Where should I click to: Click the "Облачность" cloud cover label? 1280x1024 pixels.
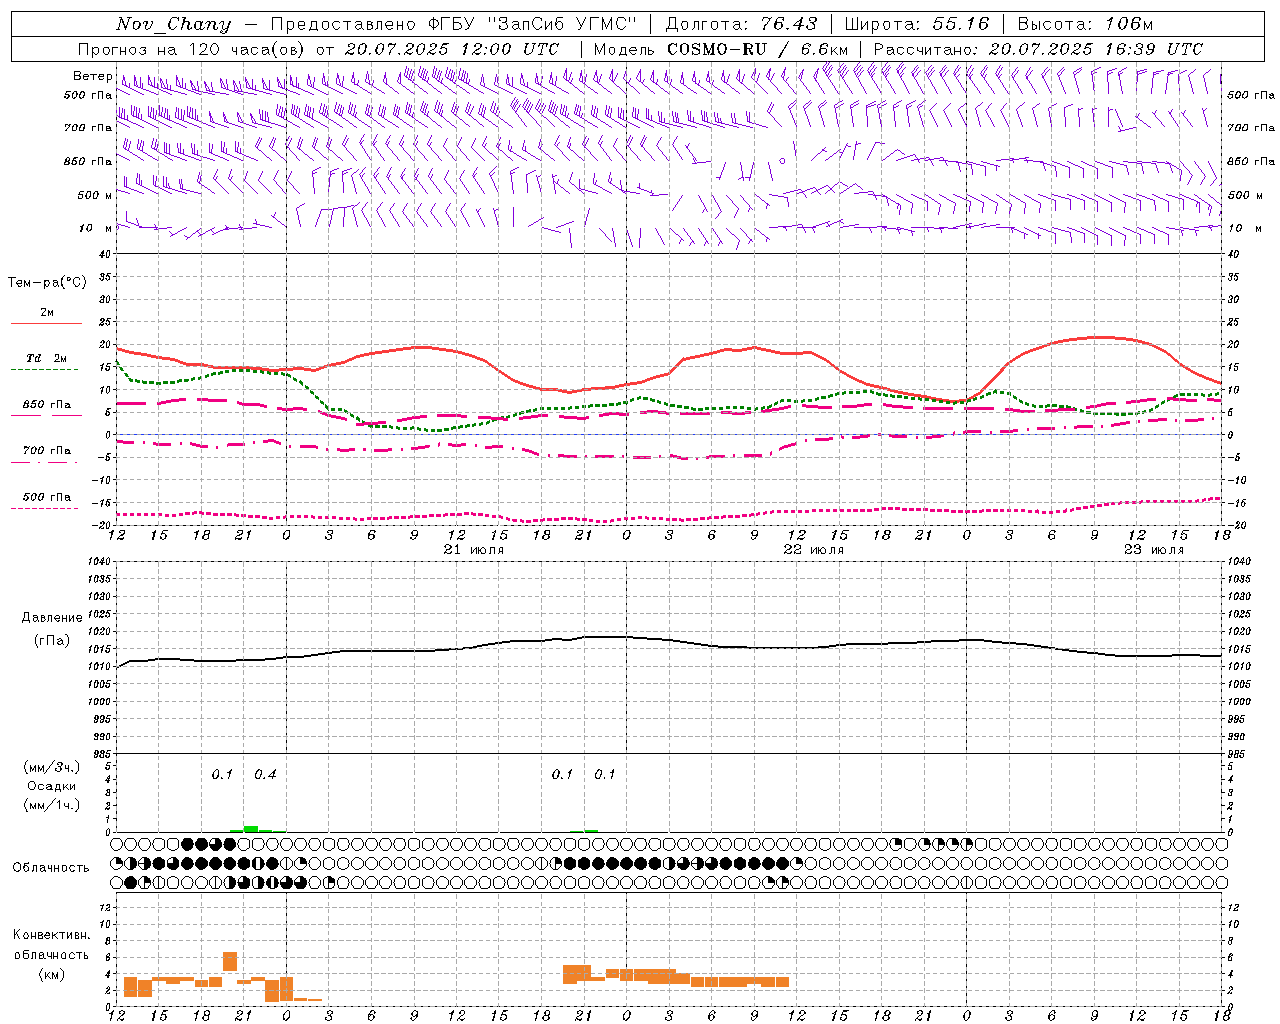tap(51, 868)
